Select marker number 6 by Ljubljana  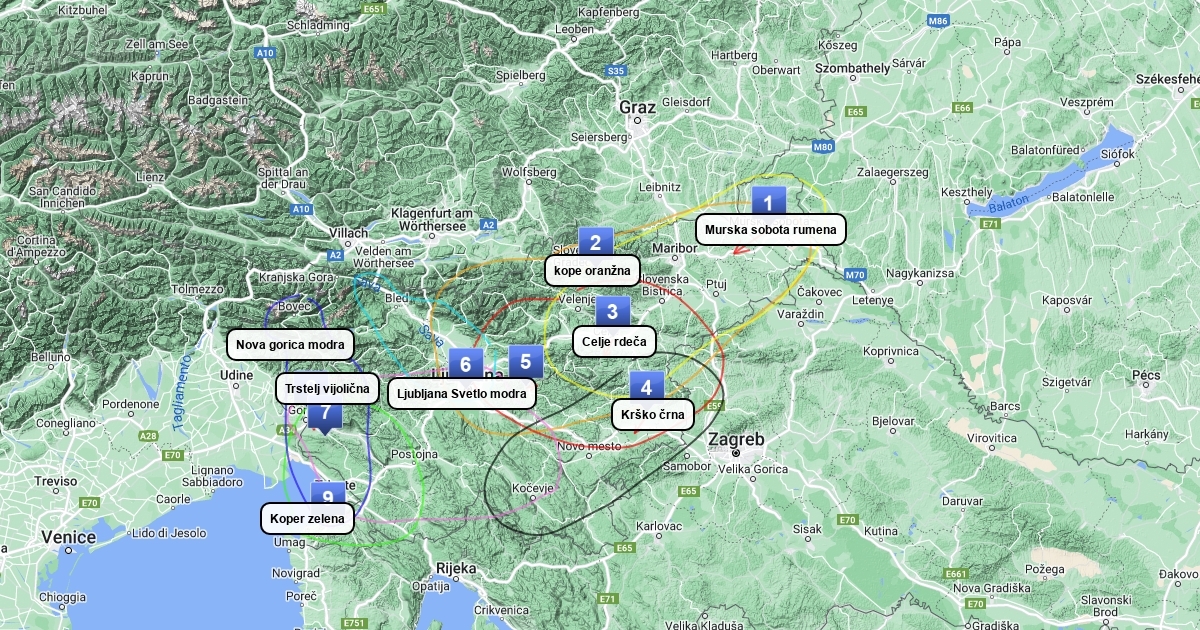click(x=465, y=364)
